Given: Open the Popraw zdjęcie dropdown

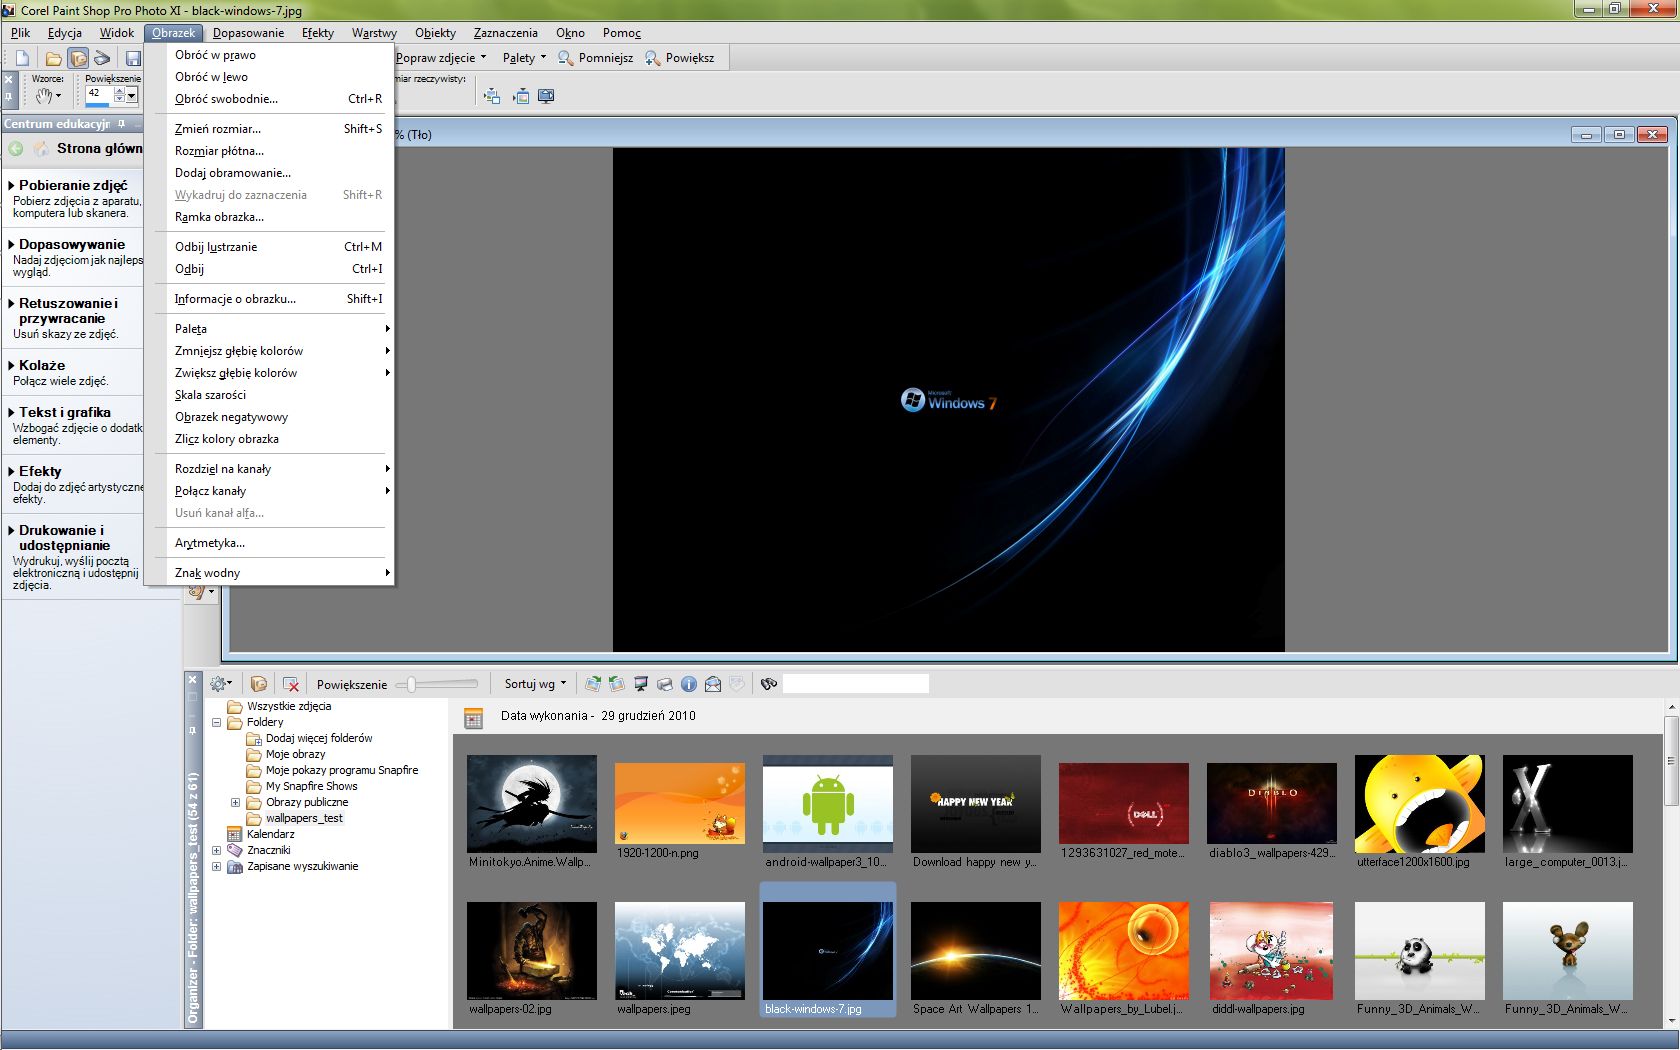Looking at the screenshot, I should (x=441, y=58).
